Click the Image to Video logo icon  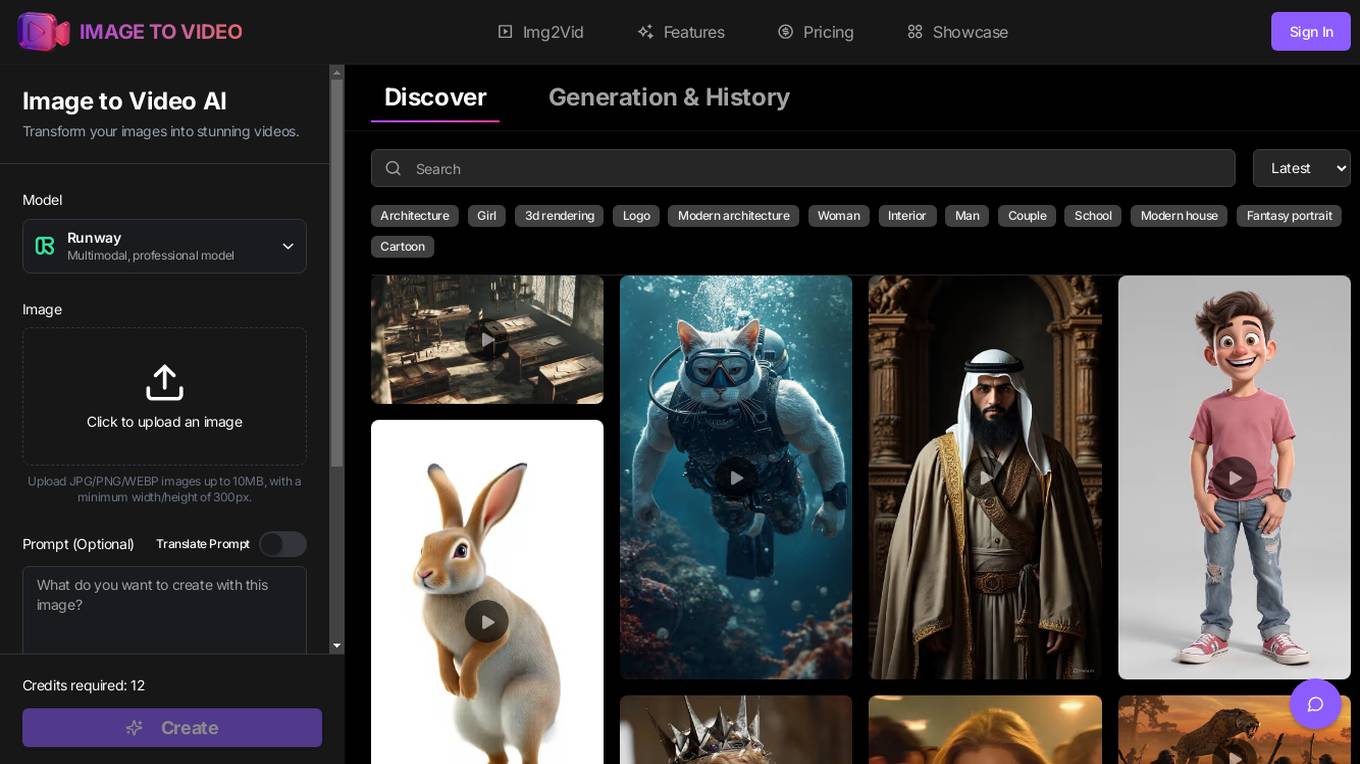point(44,32)
